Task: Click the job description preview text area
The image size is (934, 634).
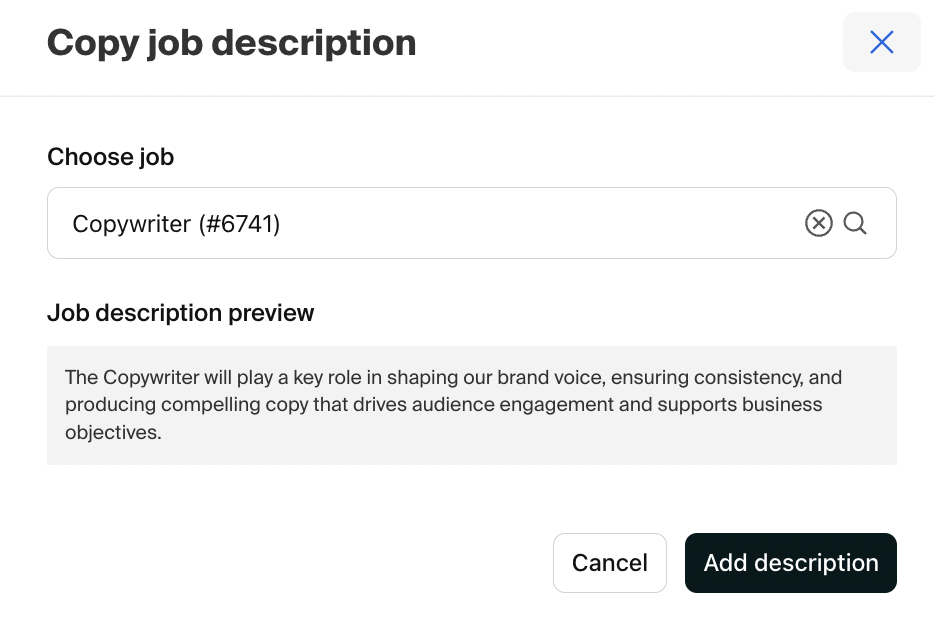Action: [x=471, y=405]
